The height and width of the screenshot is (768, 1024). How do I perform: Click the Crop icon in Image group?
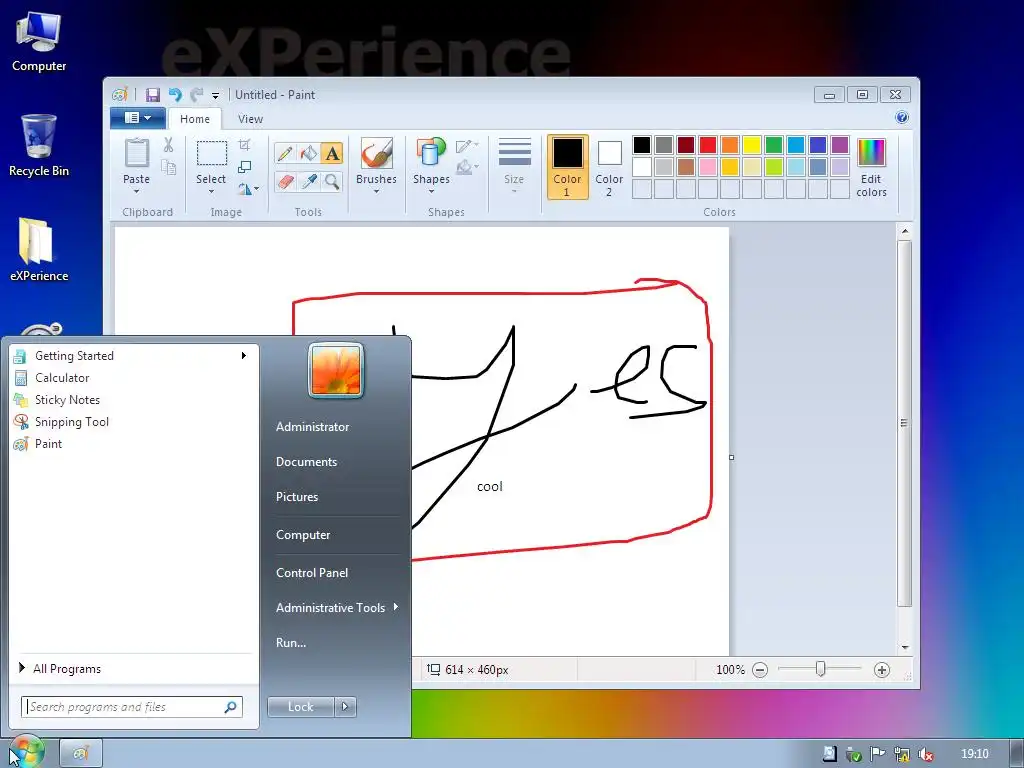(x=244, y=144)
